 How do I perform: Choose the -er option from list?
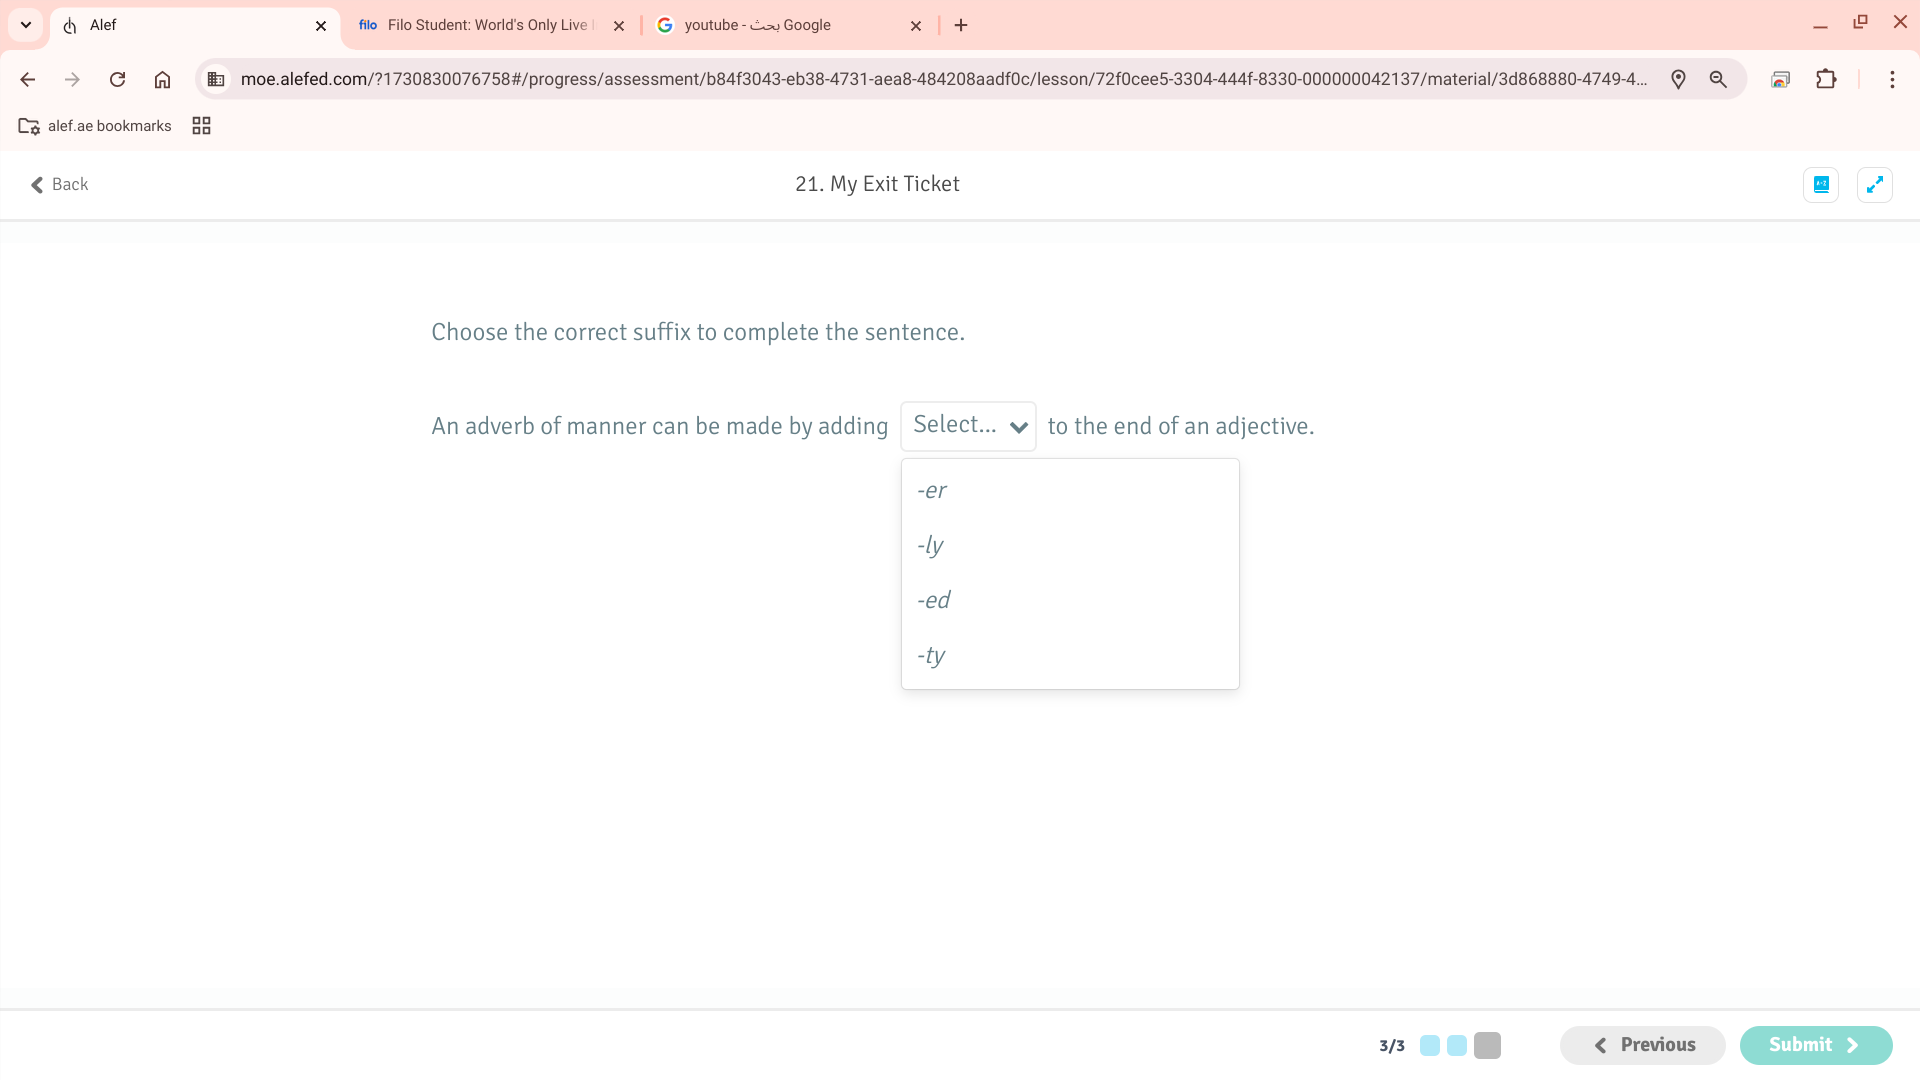[931, 490]
